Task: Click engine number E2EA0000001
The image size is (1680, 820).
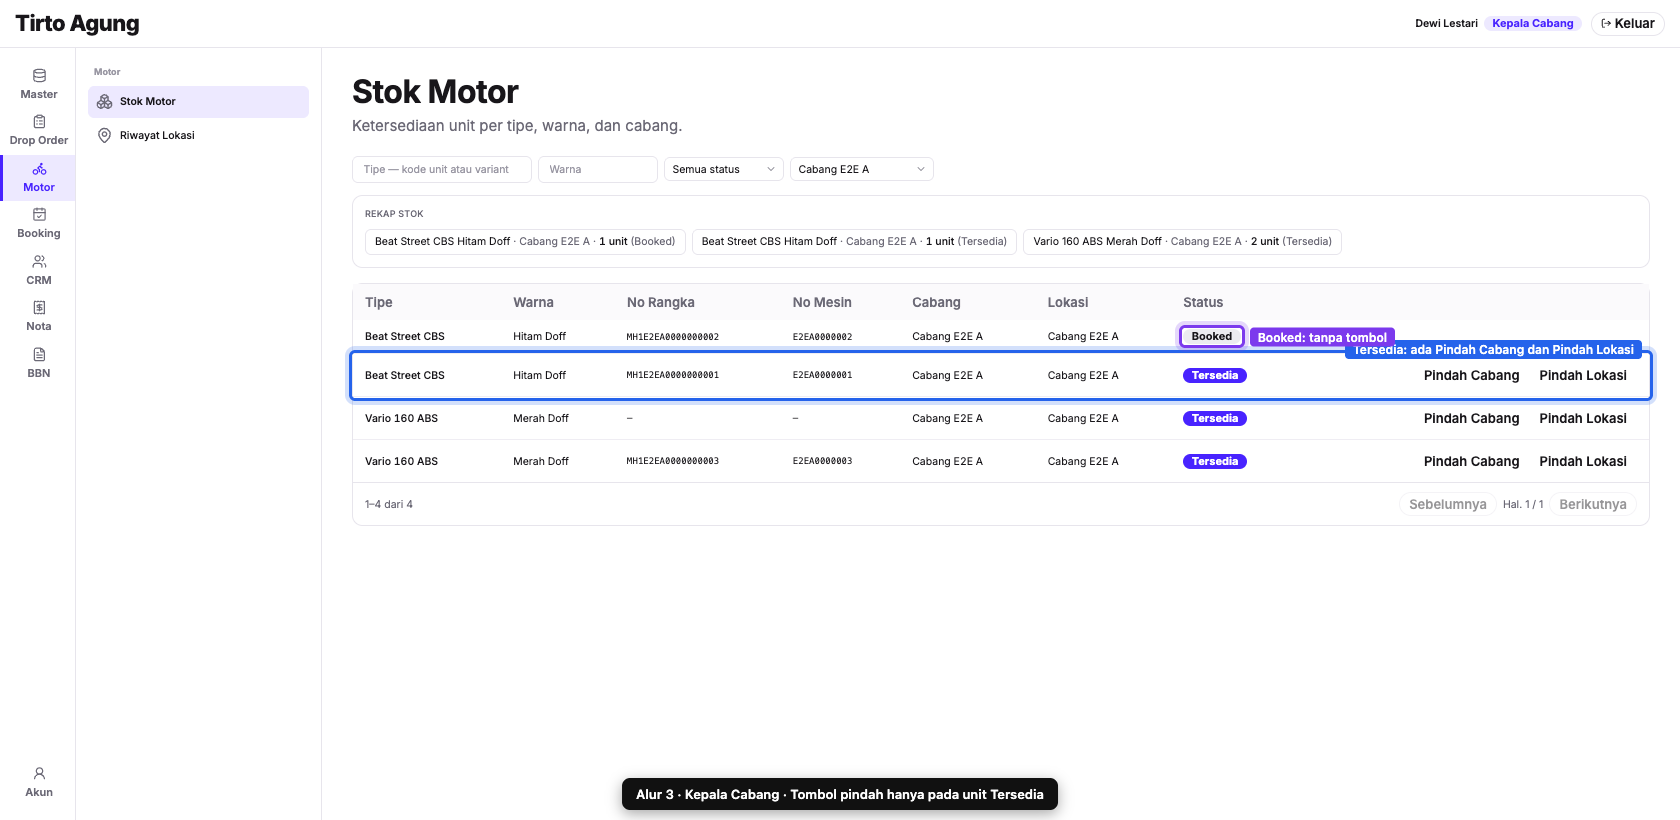Action: point(823,375)
